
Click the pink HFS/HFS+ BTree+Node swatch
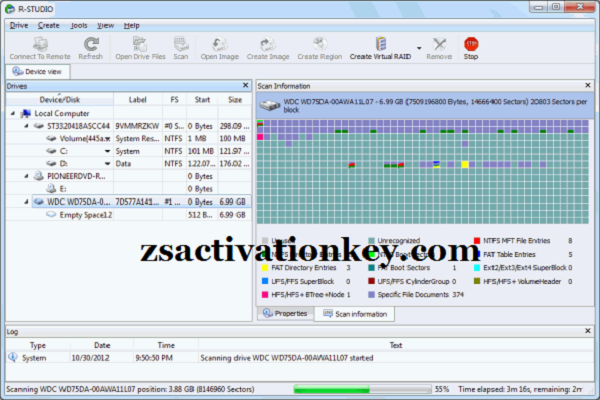265,294
